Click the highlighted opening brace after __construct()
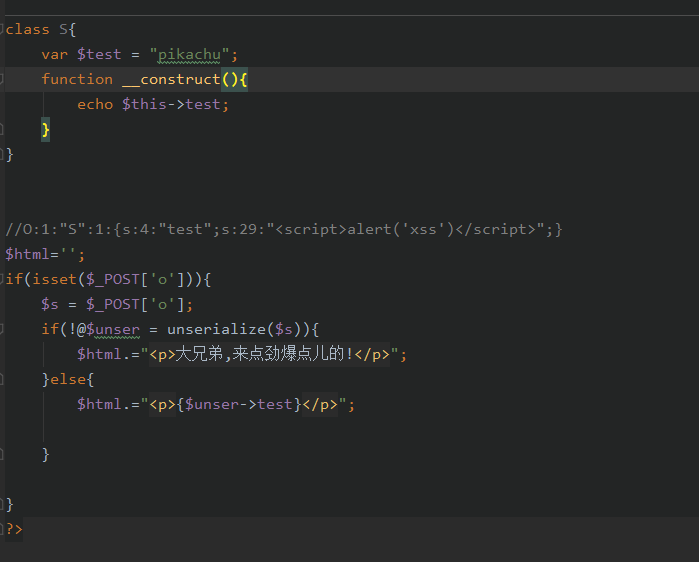The width and height of the screenshot is (699, 562). tap(243, 79)
